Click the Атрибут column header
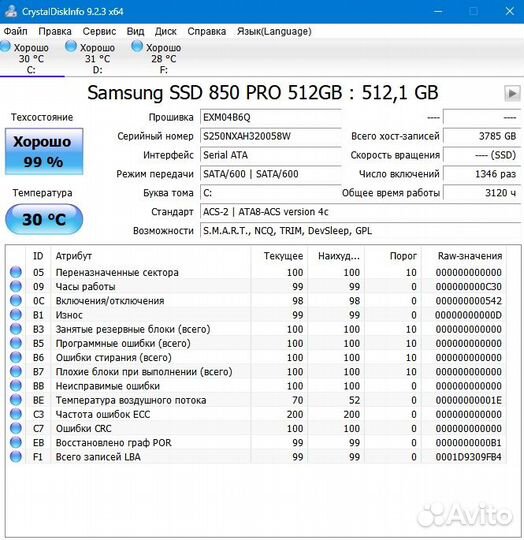The height and width of the screenshot is (540, 524). (151, 256)
